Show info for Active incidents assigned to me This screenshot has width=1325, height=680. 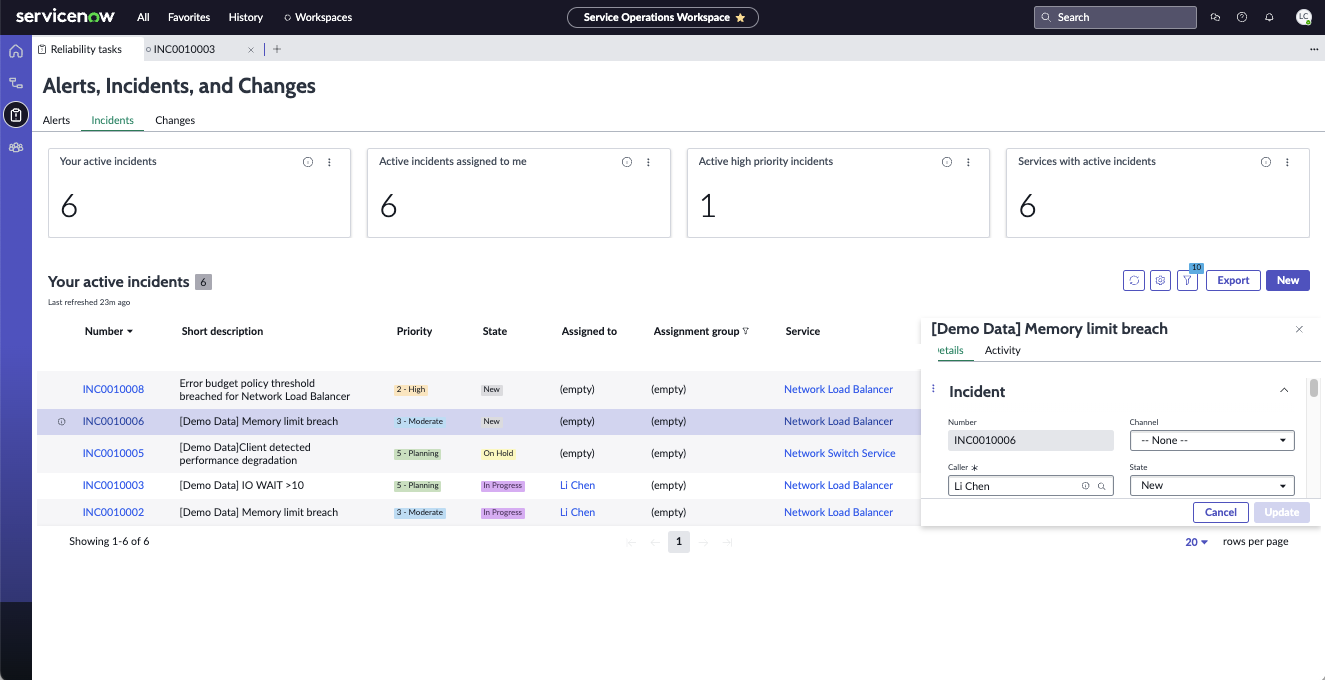pyautogui.click(x=627, y=162)
